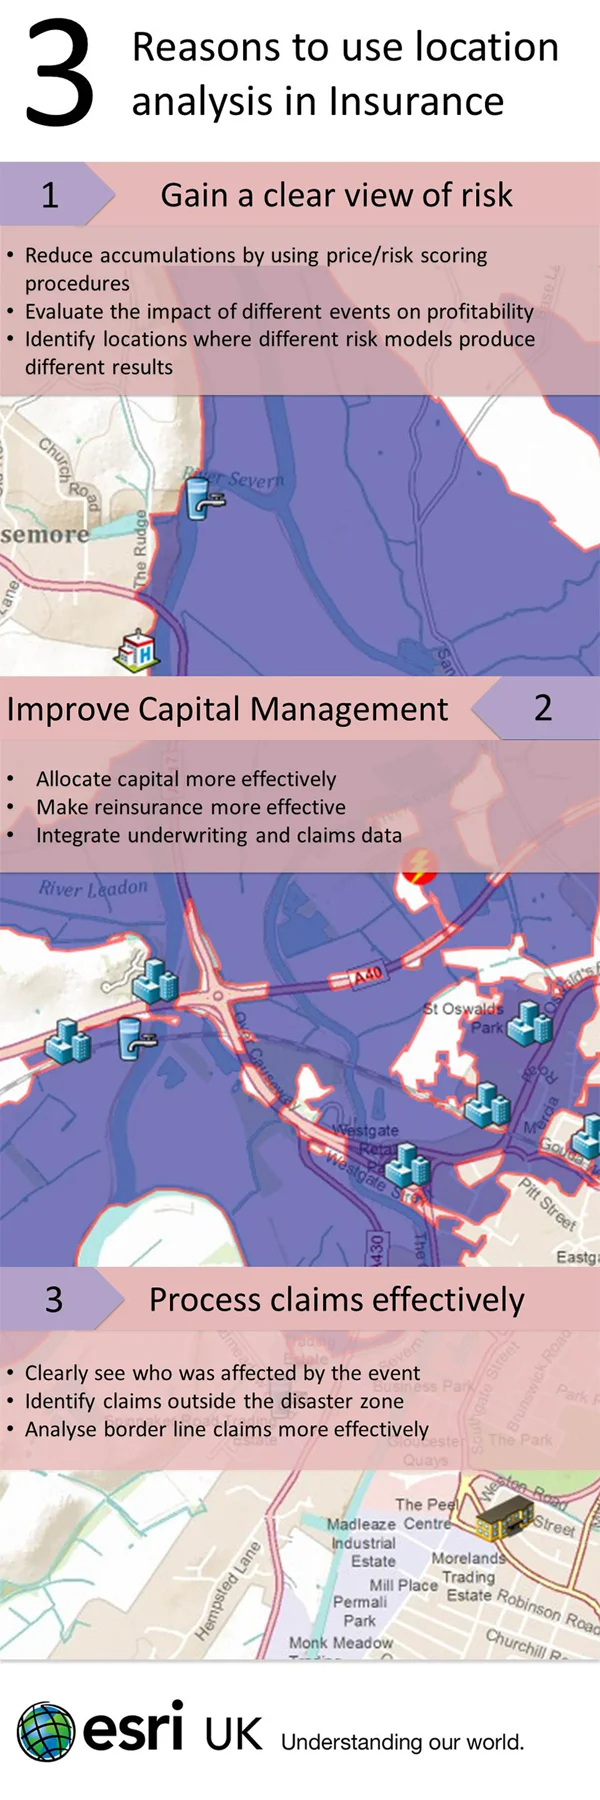Image resolution: width=600 pixels, height=1800 pixels.
Task: Select the heading 'Gain a clear view of risk'
Action: (337, 195)
